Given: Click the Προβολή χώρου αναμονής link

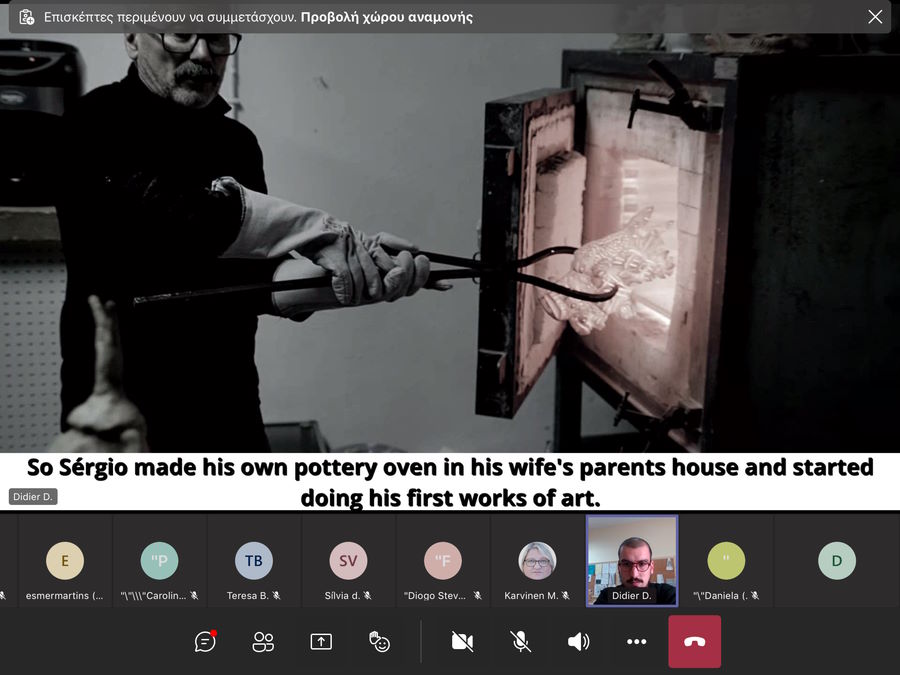Looking at the screenshot, I should click(x=386, y=17).
